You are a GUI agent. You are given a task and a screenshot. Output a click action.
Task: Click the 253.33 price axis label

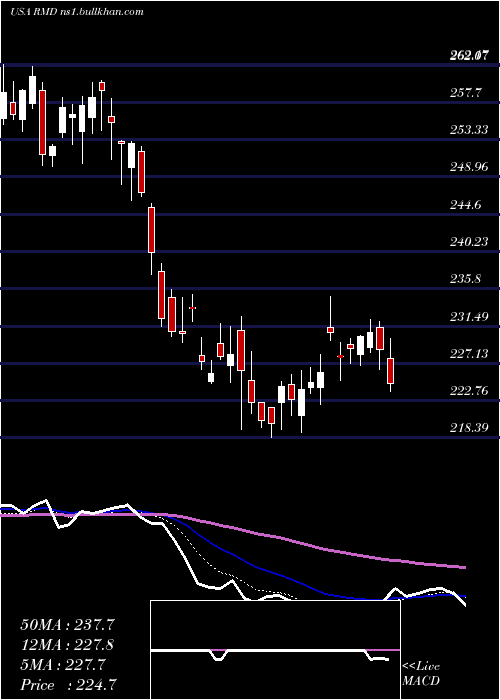pyautogui.click(x=469, y=130)
